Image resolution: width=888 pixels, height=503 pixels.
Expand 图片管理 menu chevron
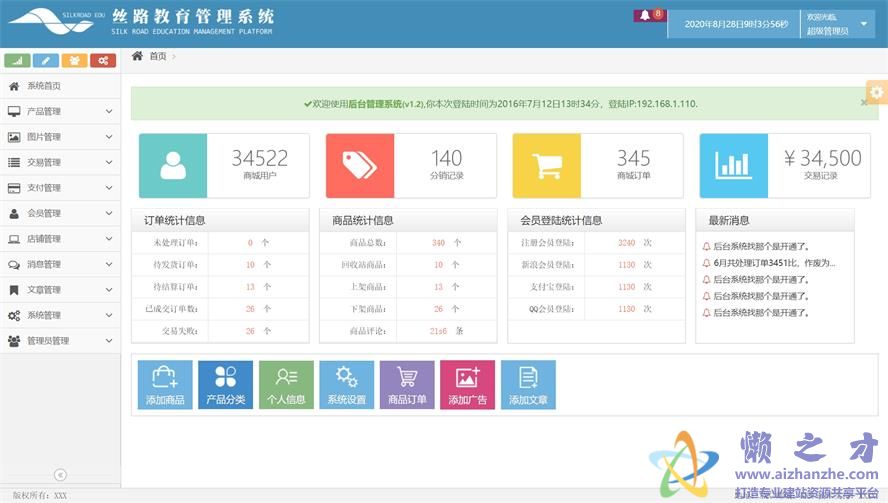click(x=109, y=137)
